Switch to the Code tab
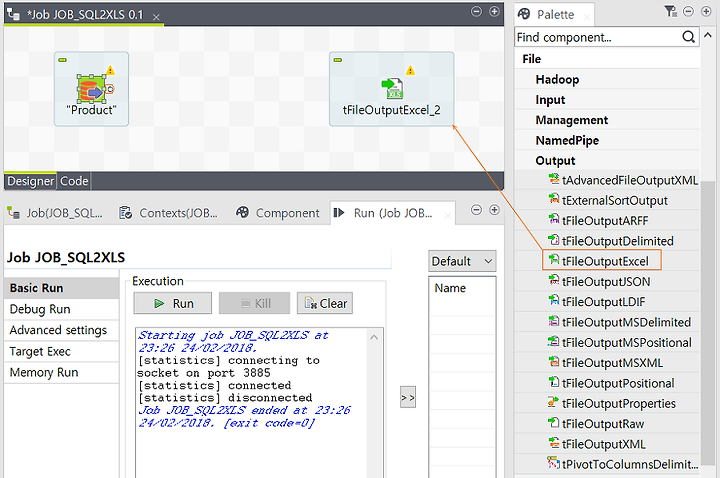 point(73,181)
